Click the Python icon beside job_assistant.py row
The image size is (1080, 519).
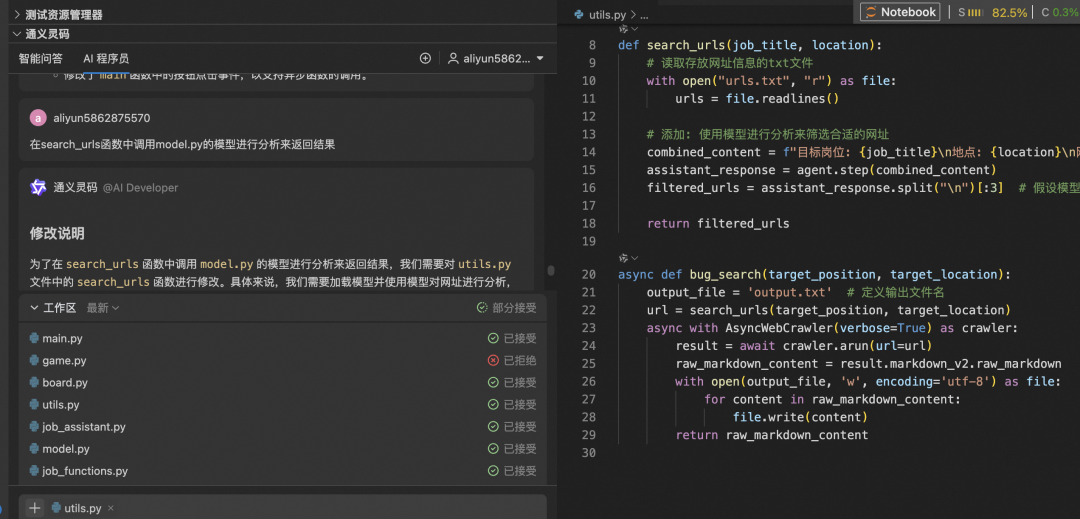tap(34, 426)
